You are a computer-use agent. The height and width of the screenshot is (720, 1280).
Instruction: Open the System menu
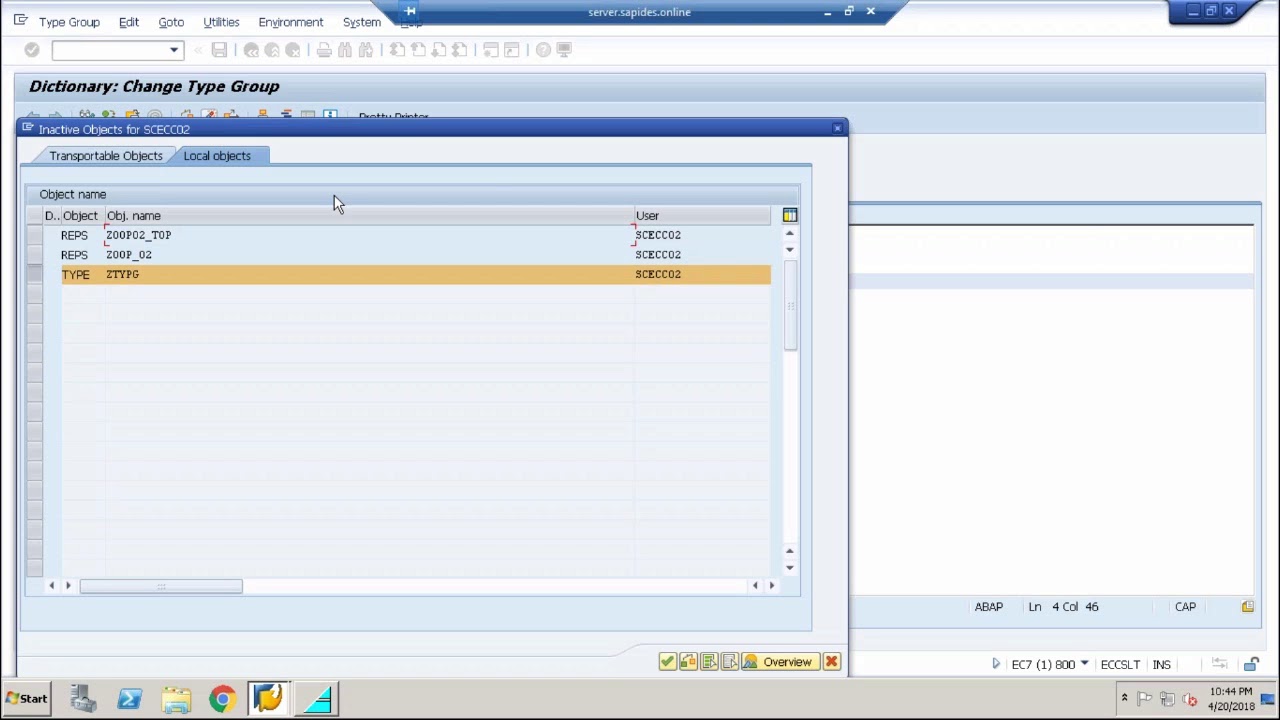361,22
